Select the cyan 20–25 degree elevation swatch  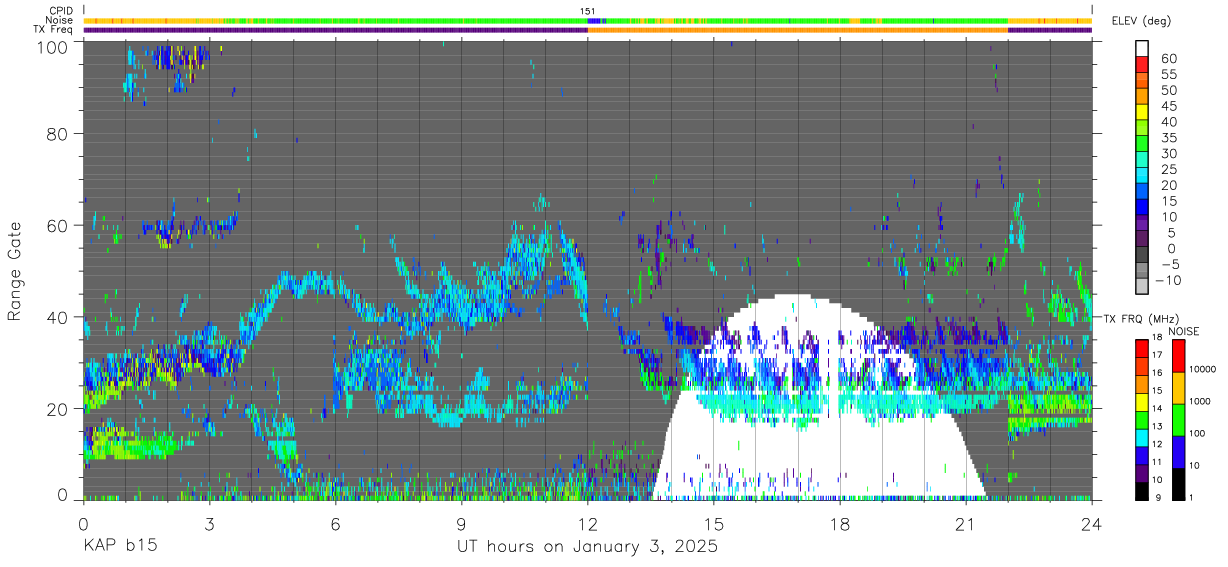pyautogui.click(x=1143, y=177)
